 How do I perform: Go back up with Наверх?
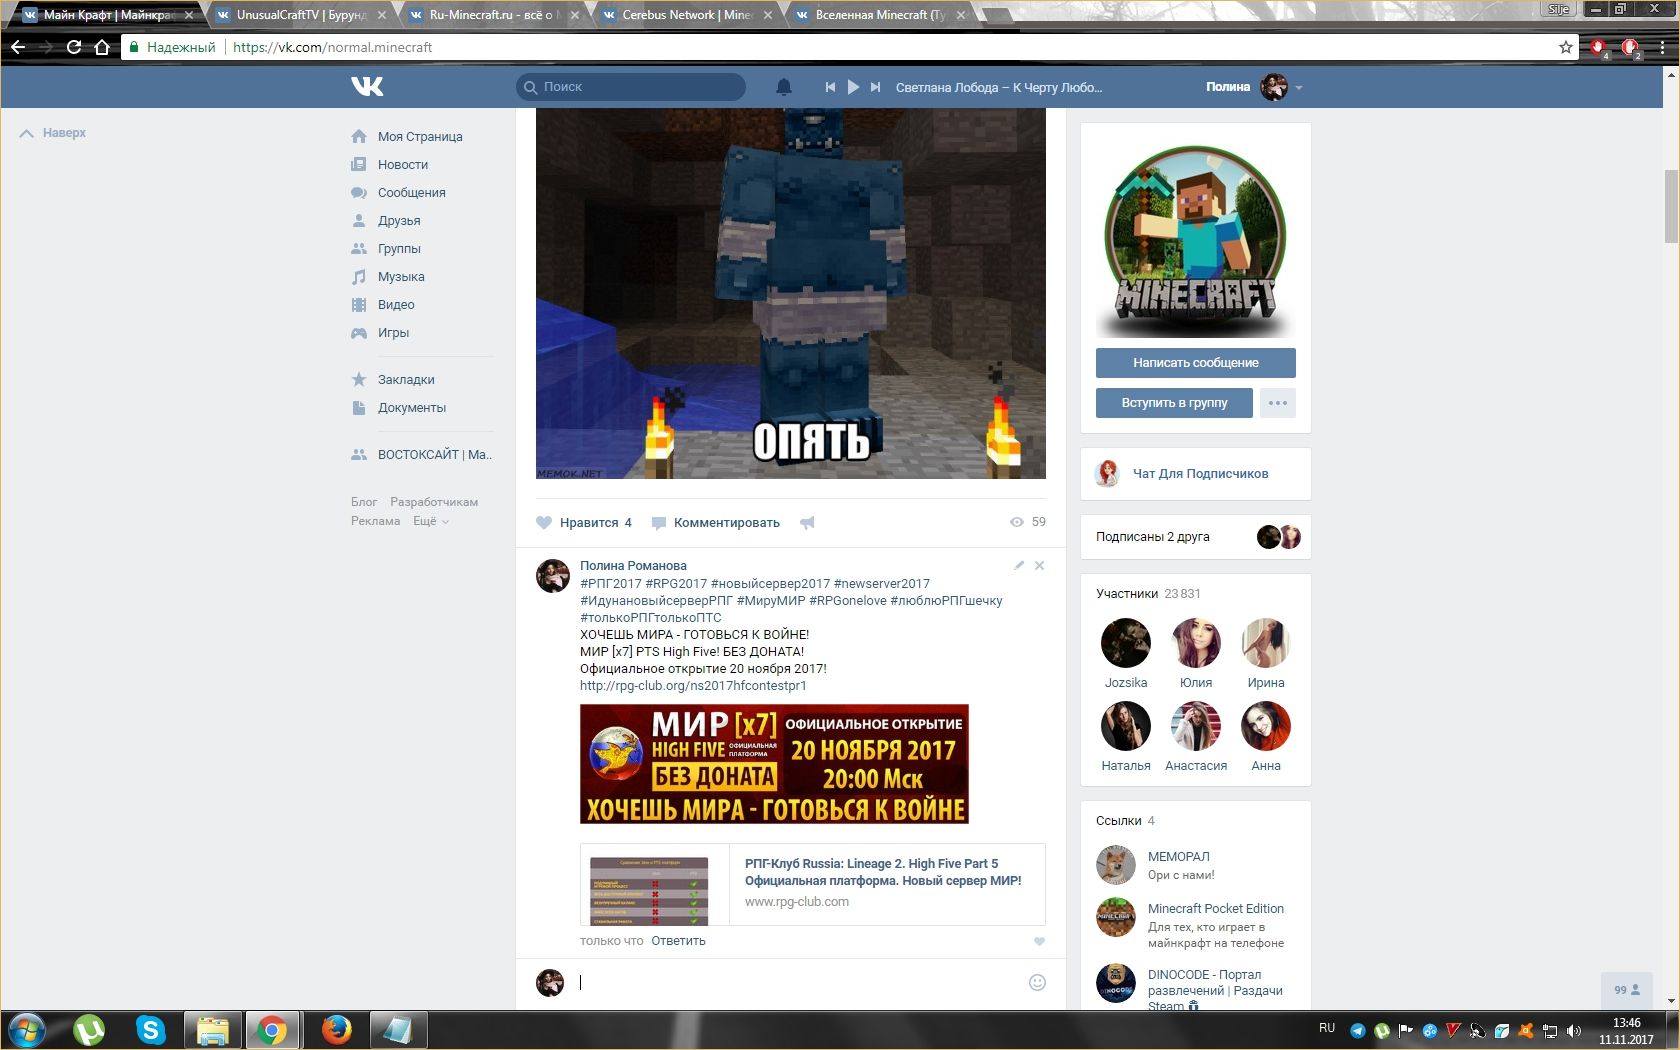[53, 133]
